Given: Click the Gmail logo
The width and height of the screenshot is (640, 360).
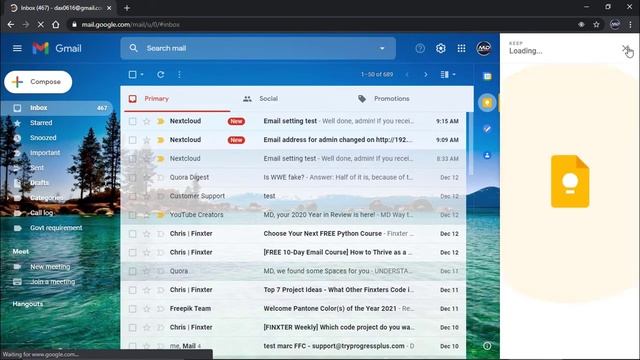Looking at the screenshot, I should (57, 48).
